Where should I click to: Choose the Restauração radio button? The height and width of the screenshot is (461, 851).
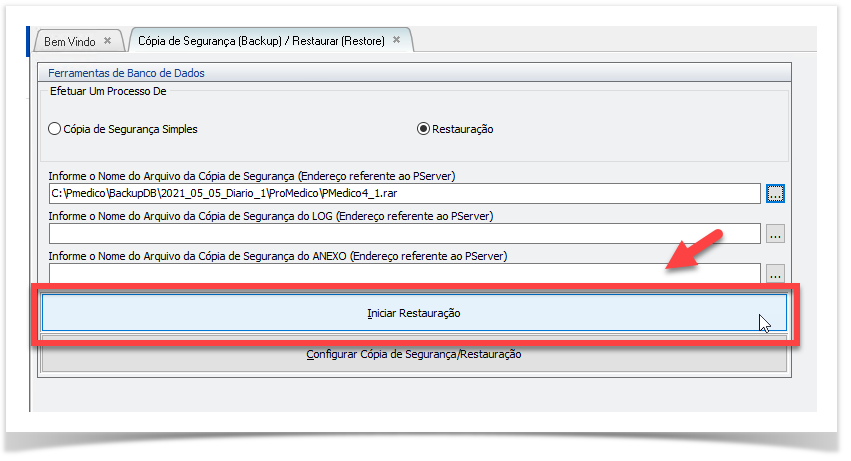tap(423, 129)
